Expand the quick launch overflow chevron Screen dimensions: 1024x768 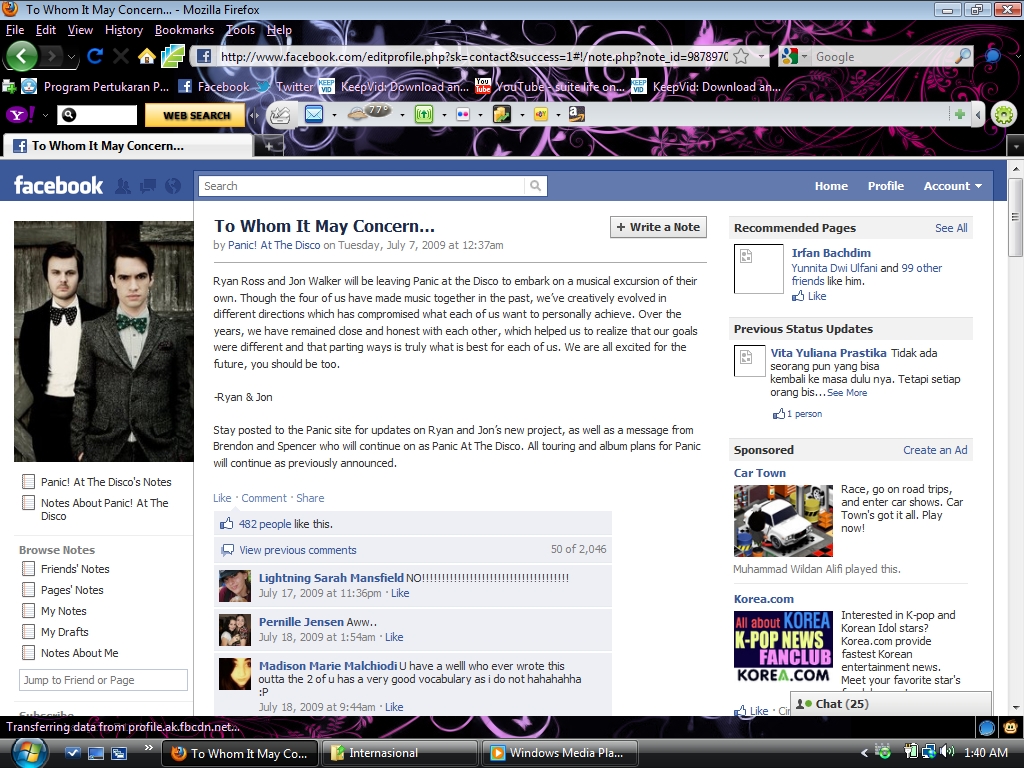click(148, 748)
